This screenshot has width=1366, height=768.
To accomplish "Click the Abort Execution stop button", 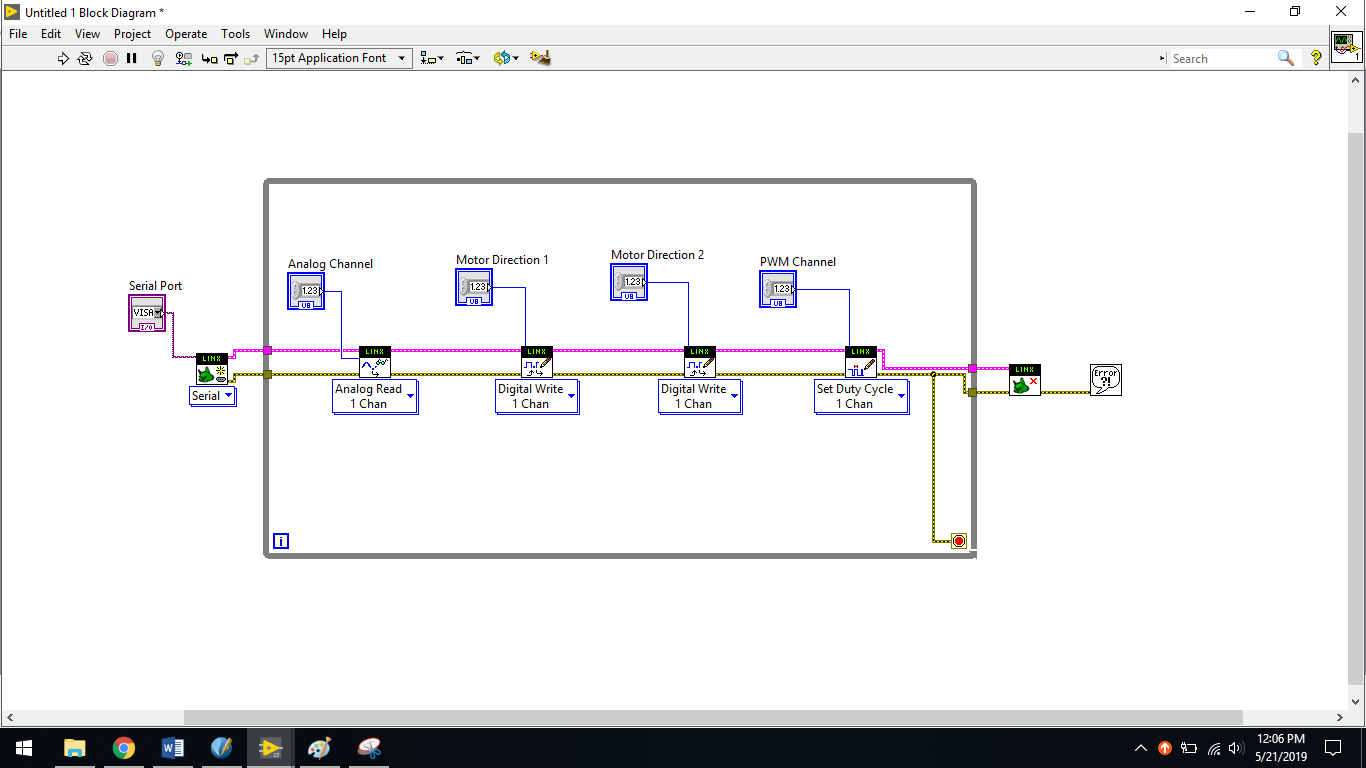I will [110, 58].
